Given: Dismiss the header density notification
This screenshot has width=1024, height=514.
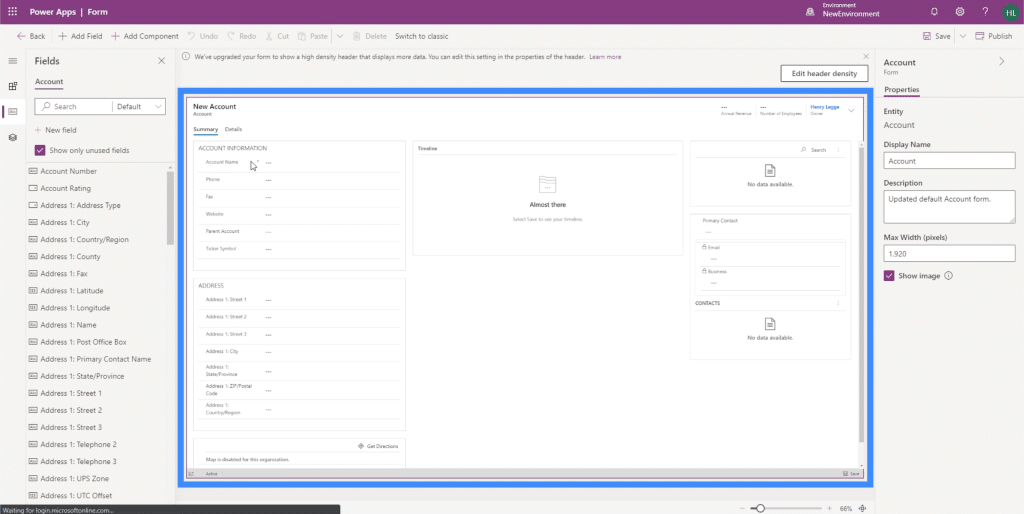Looking at the screenshot, I should (x=866, y=57).
